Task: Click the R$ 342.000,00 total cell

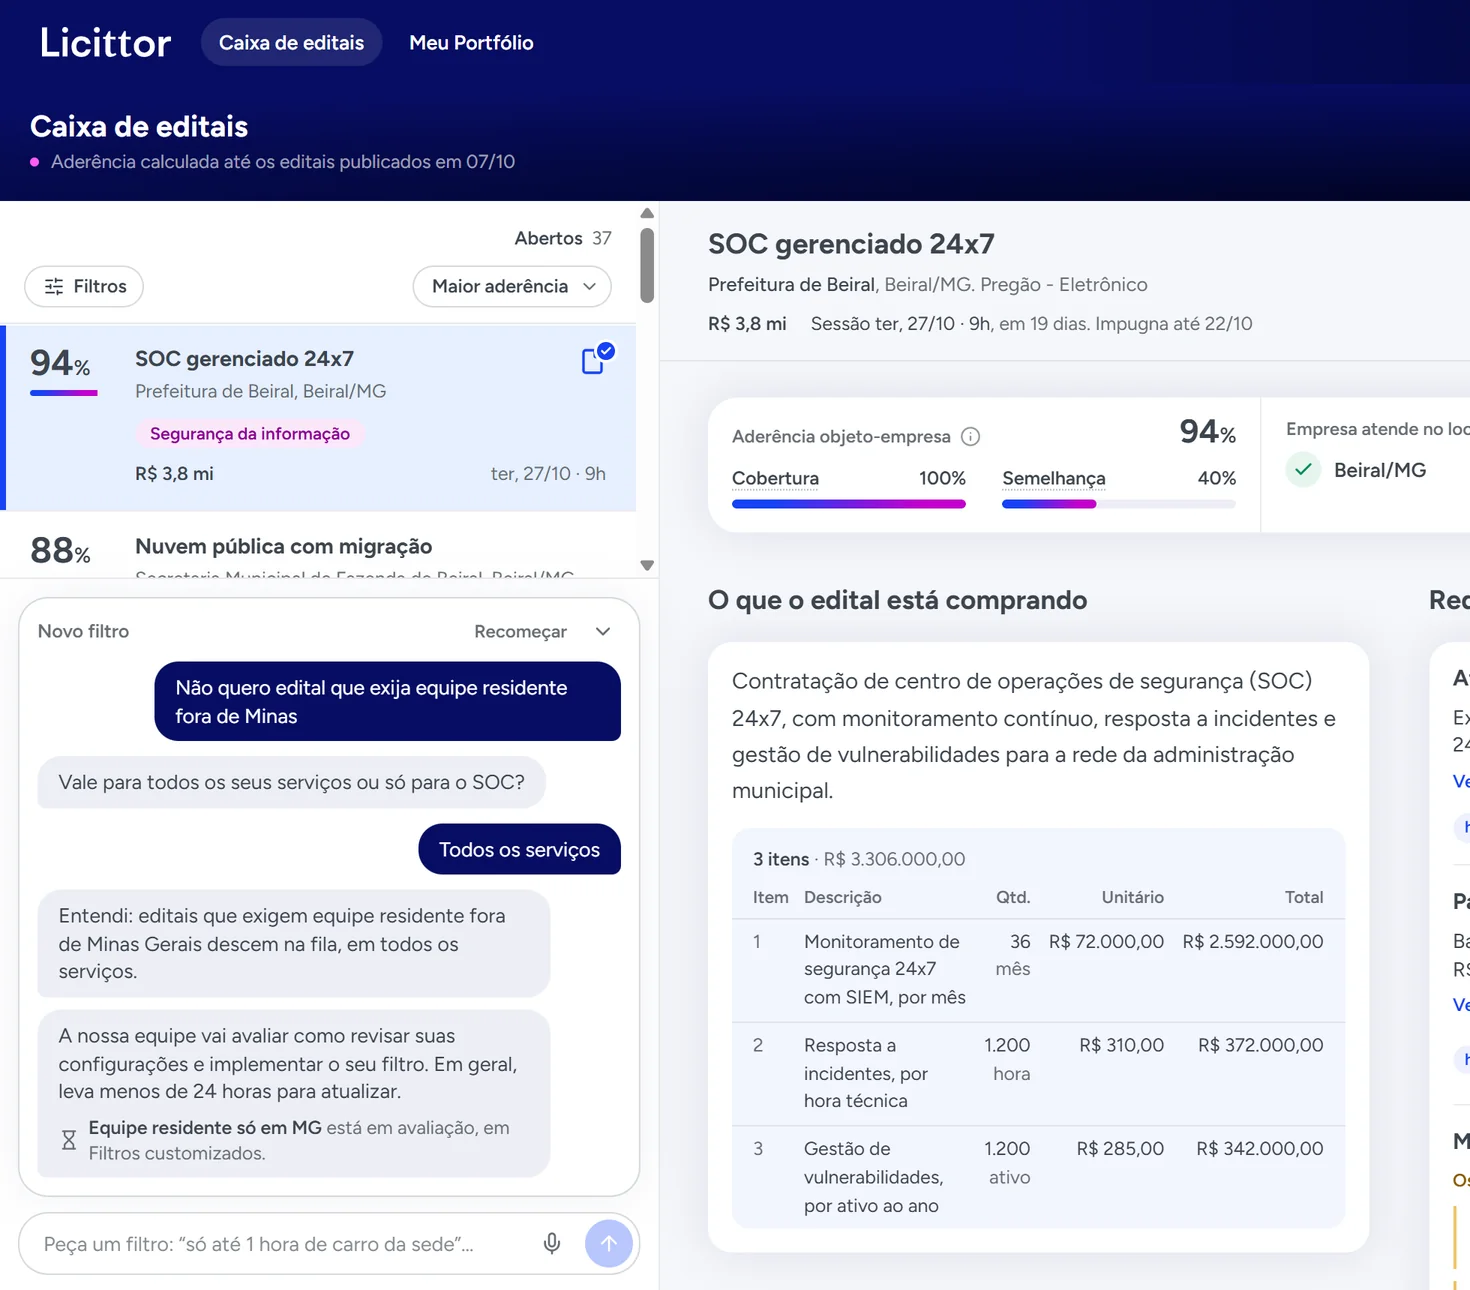Action: coord(1260,1149)
